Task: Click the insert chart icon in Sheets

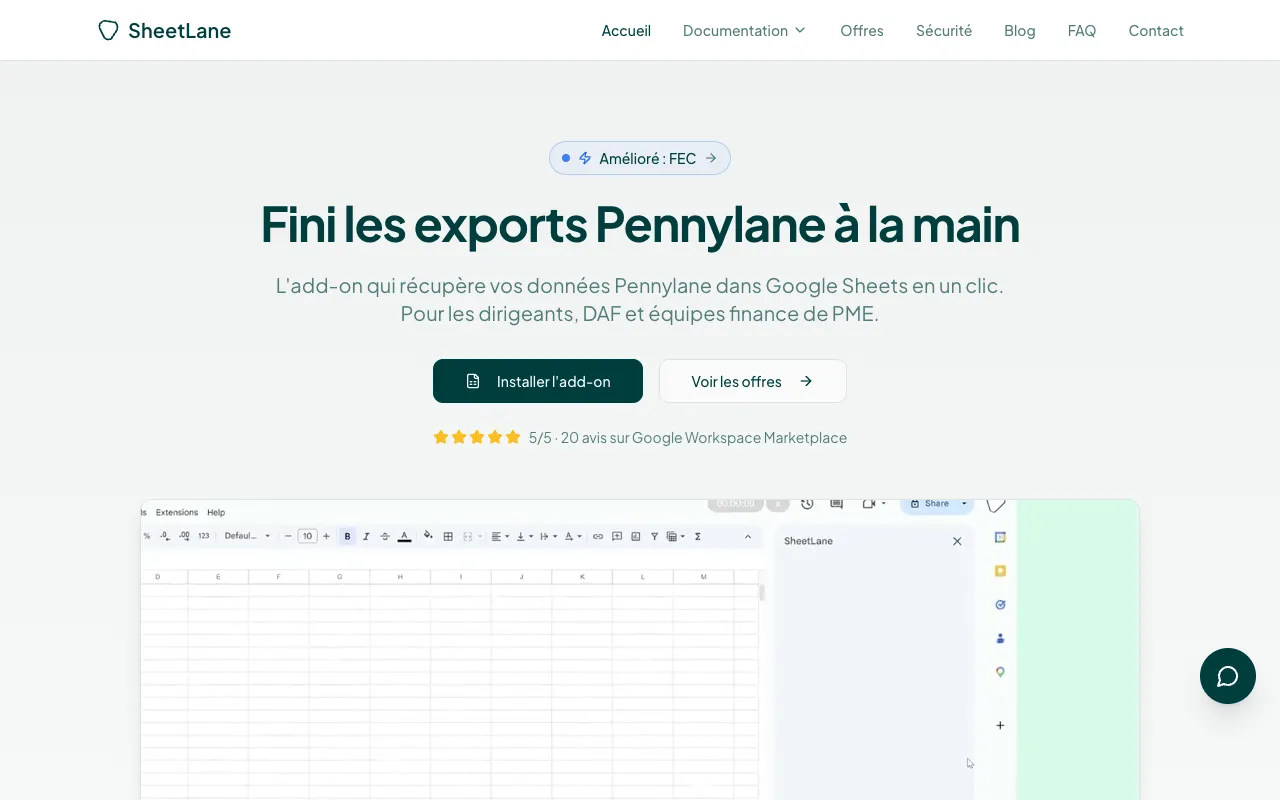Action: tap(636, 536)
